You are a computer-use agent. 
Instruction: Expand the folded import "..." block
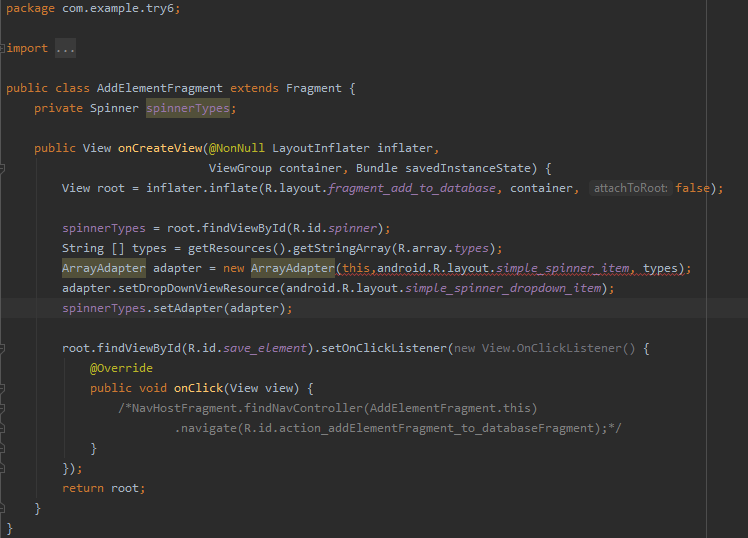[x=65, y=48]
